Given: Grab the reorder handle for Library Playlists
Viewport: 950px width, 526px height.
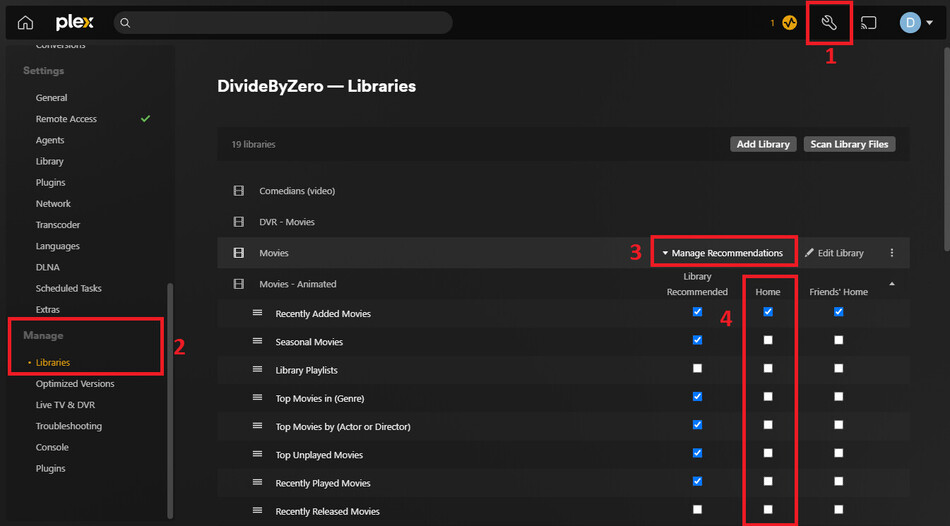Looking at the screenshot, I should pyautogui.click(x=257, y=370).
